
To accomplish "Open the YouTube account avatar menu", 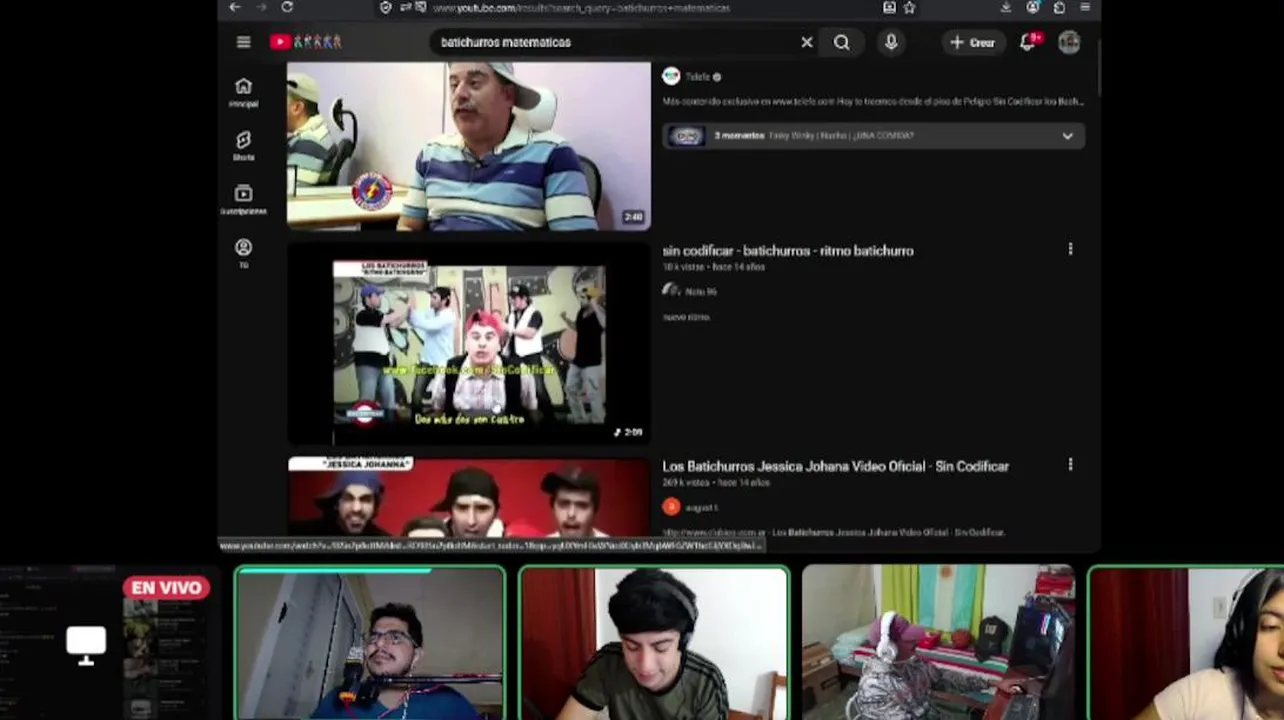I will pyautogui.click(x=1069, y=42).
